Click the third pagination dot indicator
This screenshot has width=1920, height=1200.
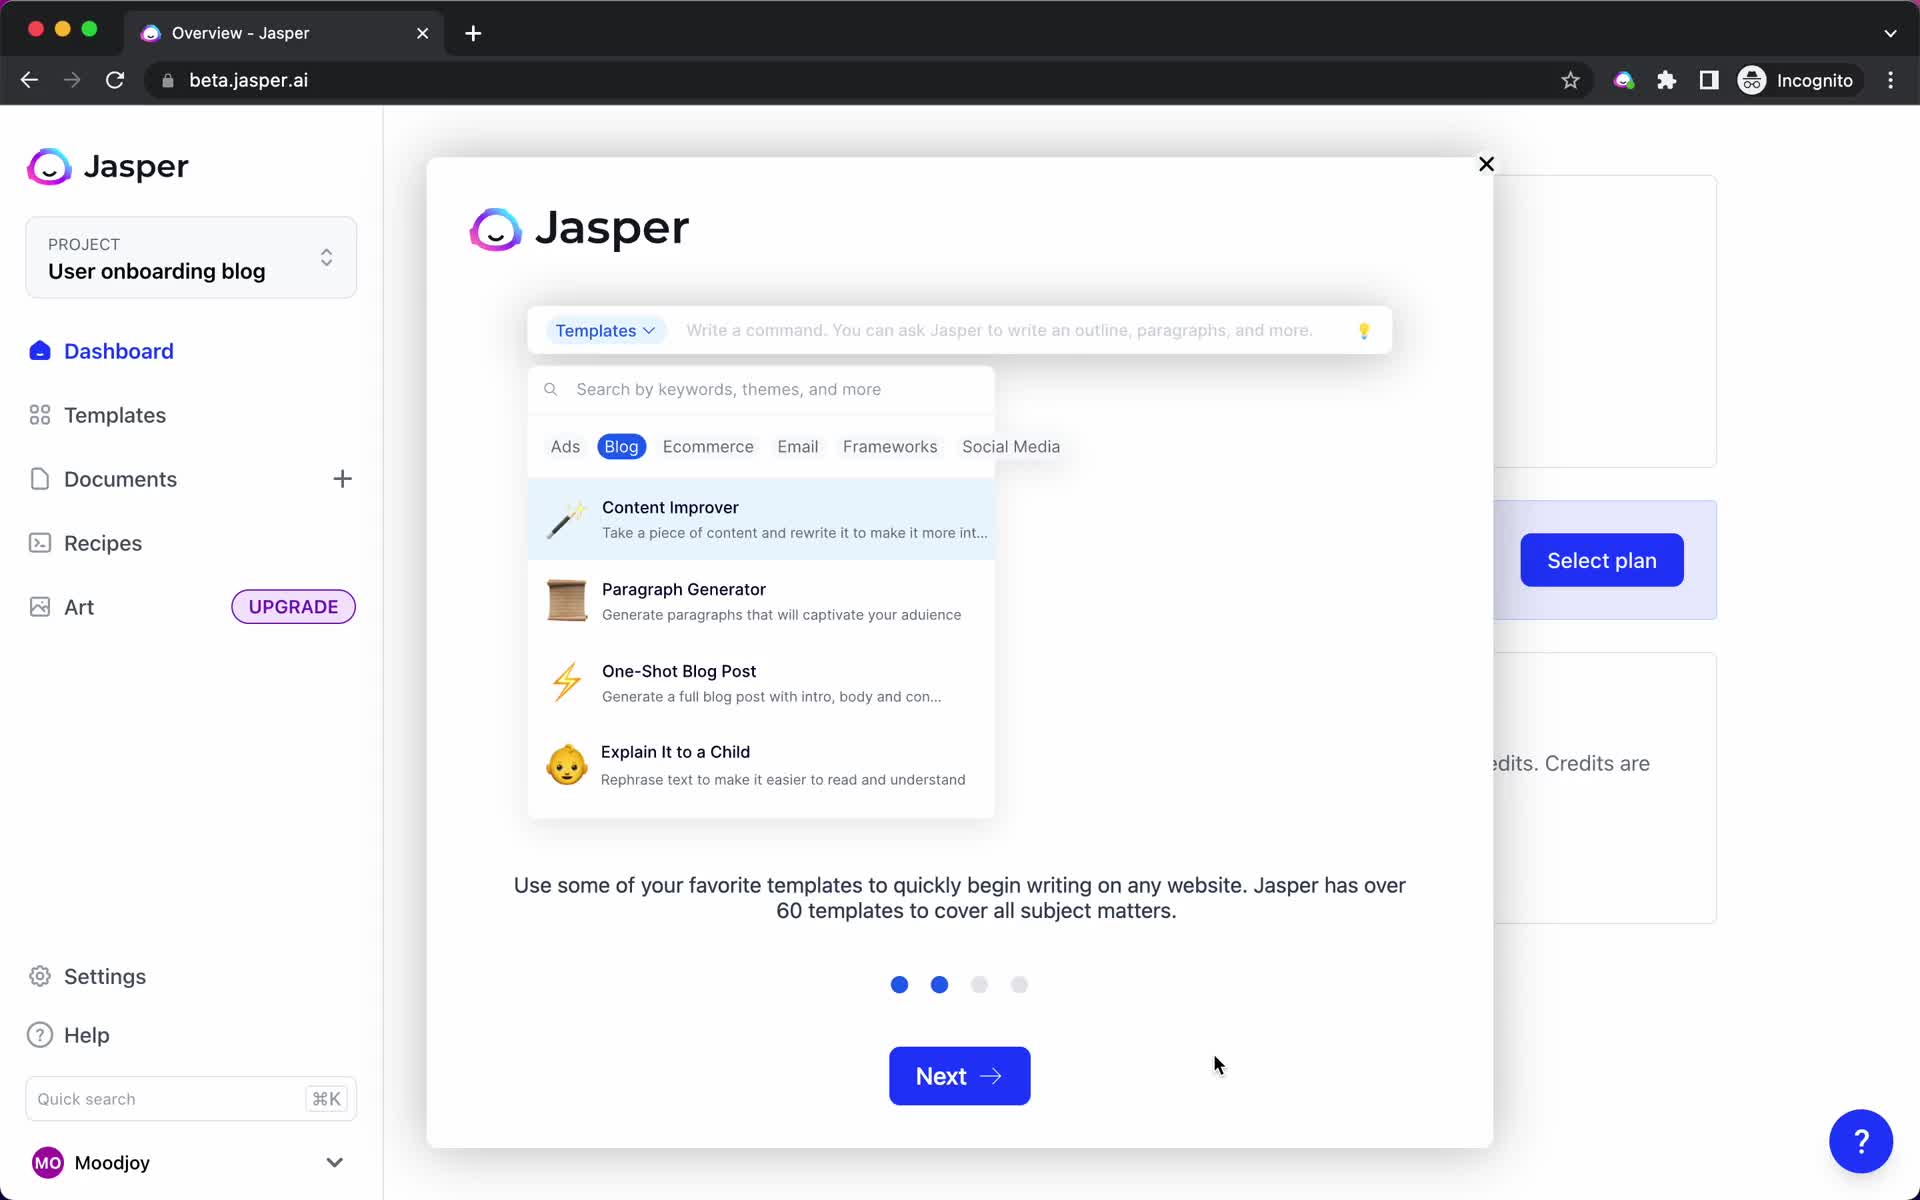pyautogui.click(x=980, y=983)
